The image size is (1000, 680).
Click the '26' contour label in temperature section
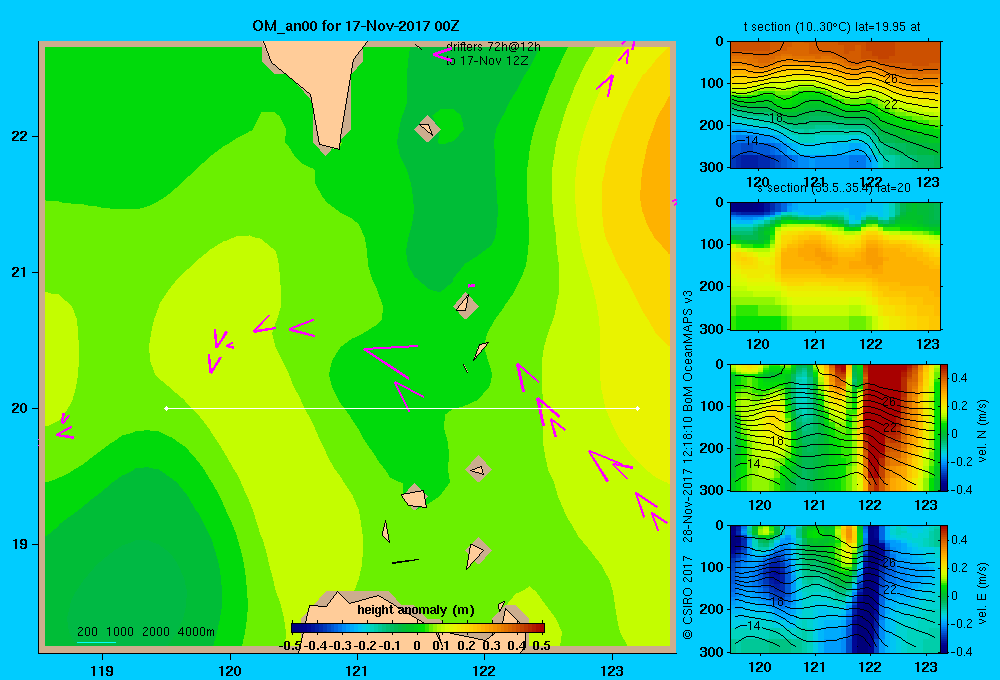[x=890, y=78]
